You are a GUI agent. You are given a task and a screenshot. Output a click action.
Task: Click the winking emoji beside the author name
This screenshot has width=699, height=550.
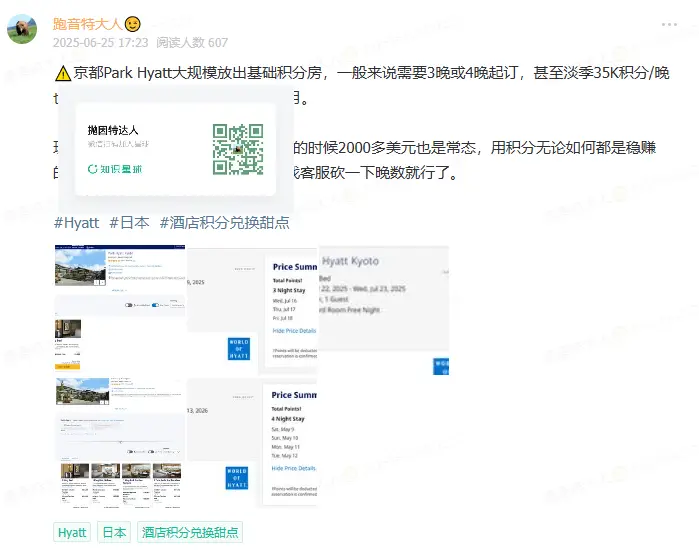132,24
